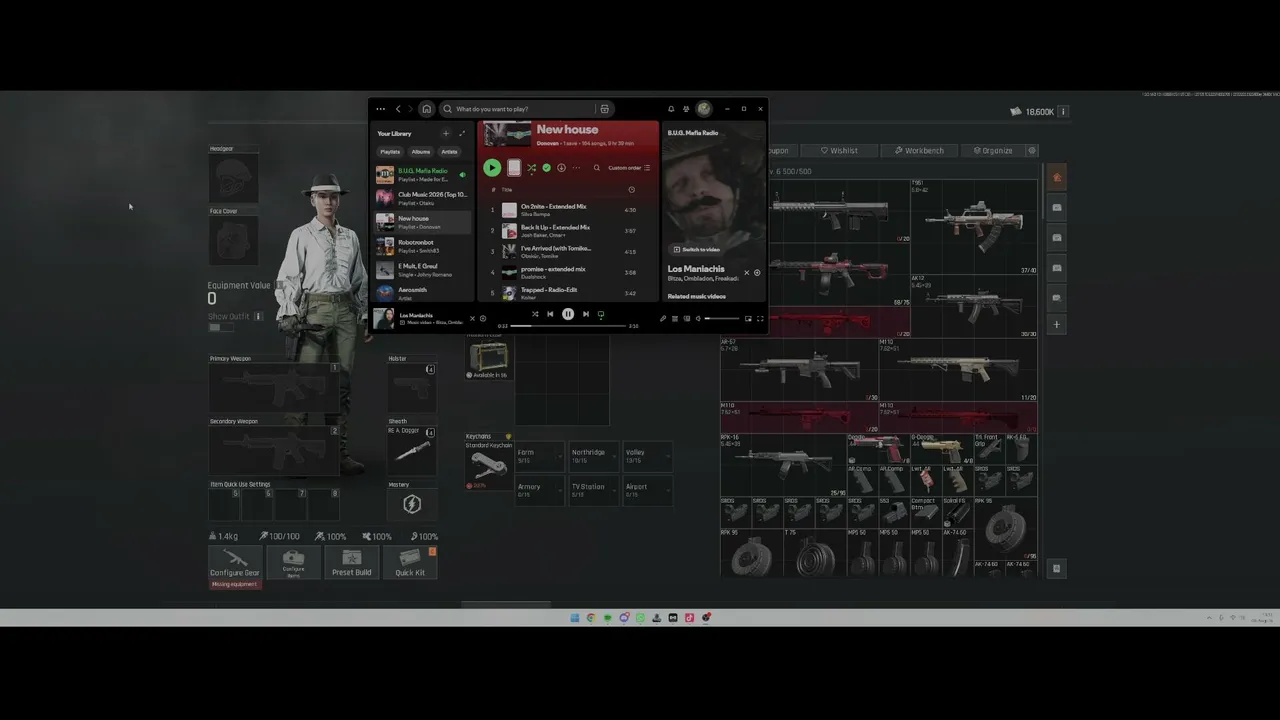Screen dimensions: 1280x720
Task: Seek in the song progress bar
Action: click(569, 326)
